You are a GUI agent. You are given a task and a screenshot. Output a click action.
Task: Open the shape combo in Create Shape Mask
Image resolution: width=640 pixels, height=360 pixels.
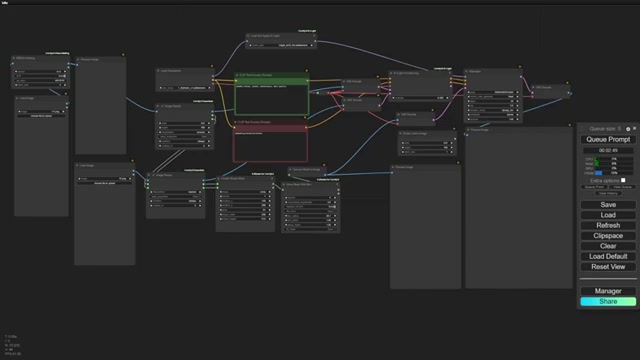point(245,192)
